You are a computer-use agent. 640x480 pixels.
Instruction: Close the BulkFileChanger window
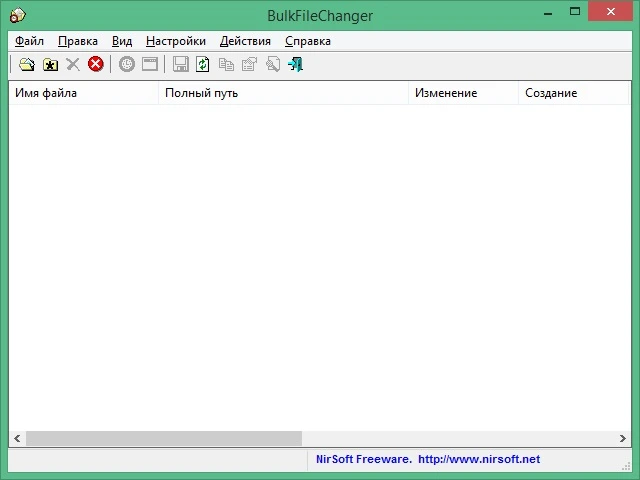coord(611,11)
